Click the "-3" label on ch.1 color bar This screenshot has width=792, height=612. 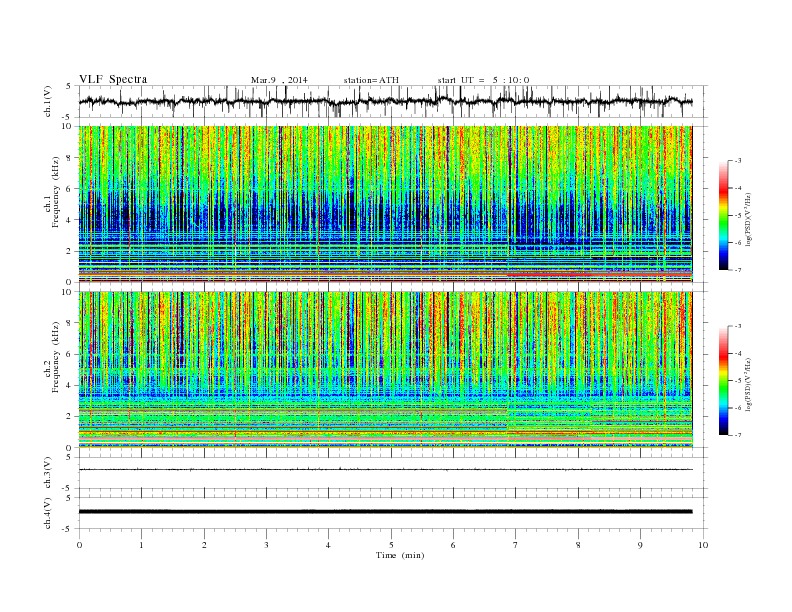click(x=737, y=161)
